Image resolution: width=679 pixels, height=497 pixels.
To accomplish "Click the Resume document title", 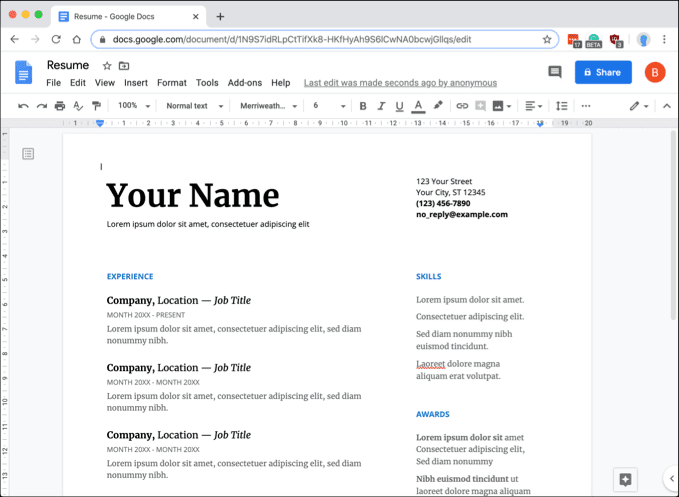I will tap(68, 65).
